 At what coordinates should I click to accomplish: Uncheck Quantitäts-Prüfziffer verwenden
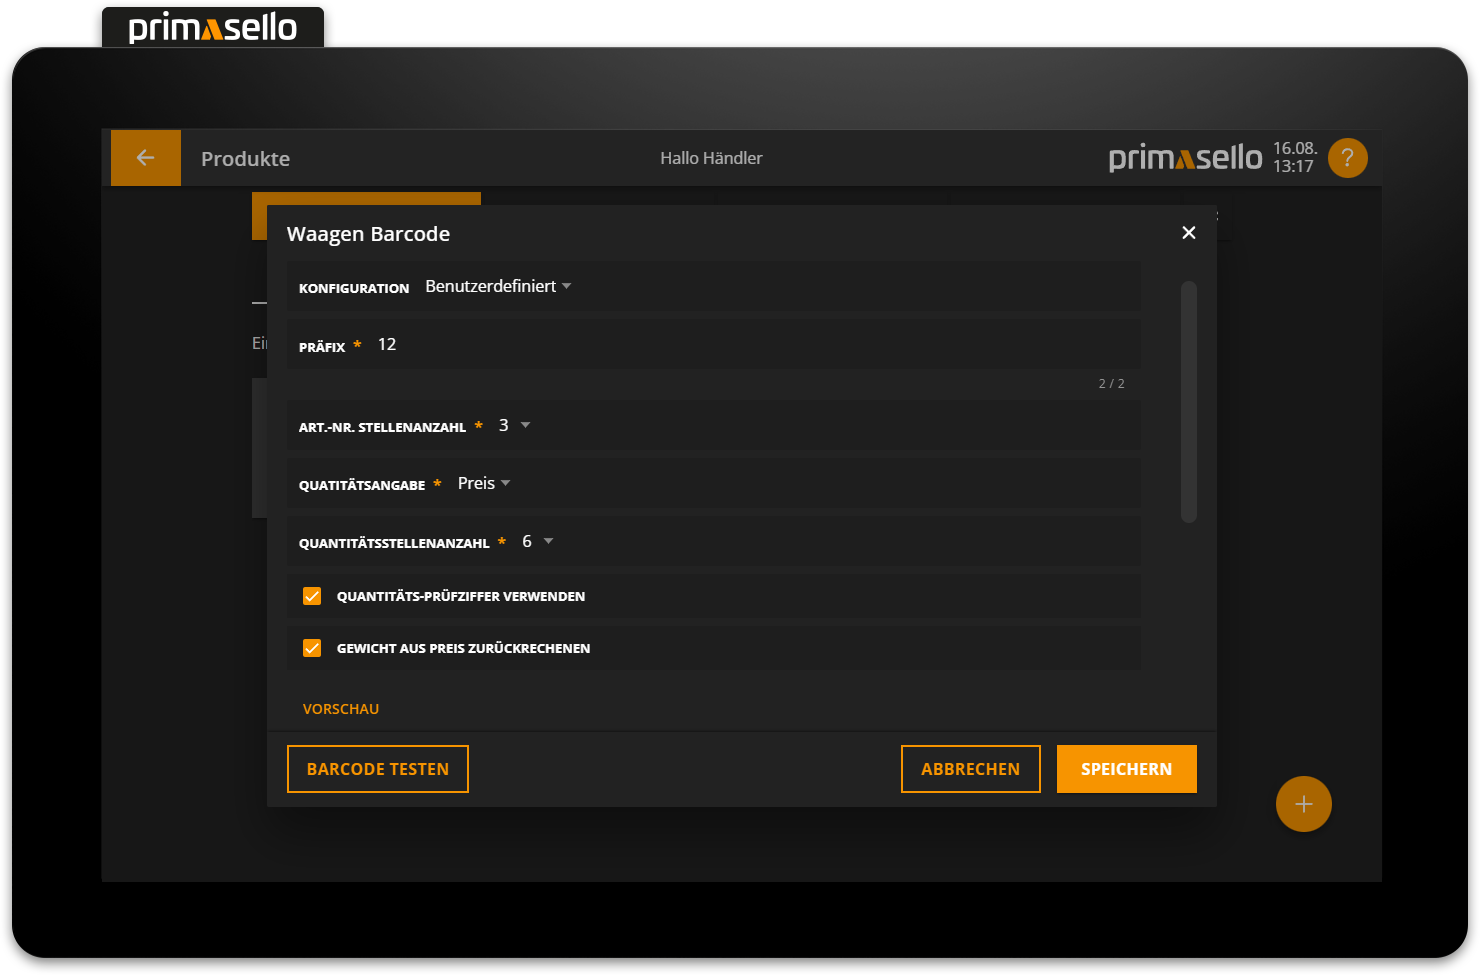click(312, 595)
